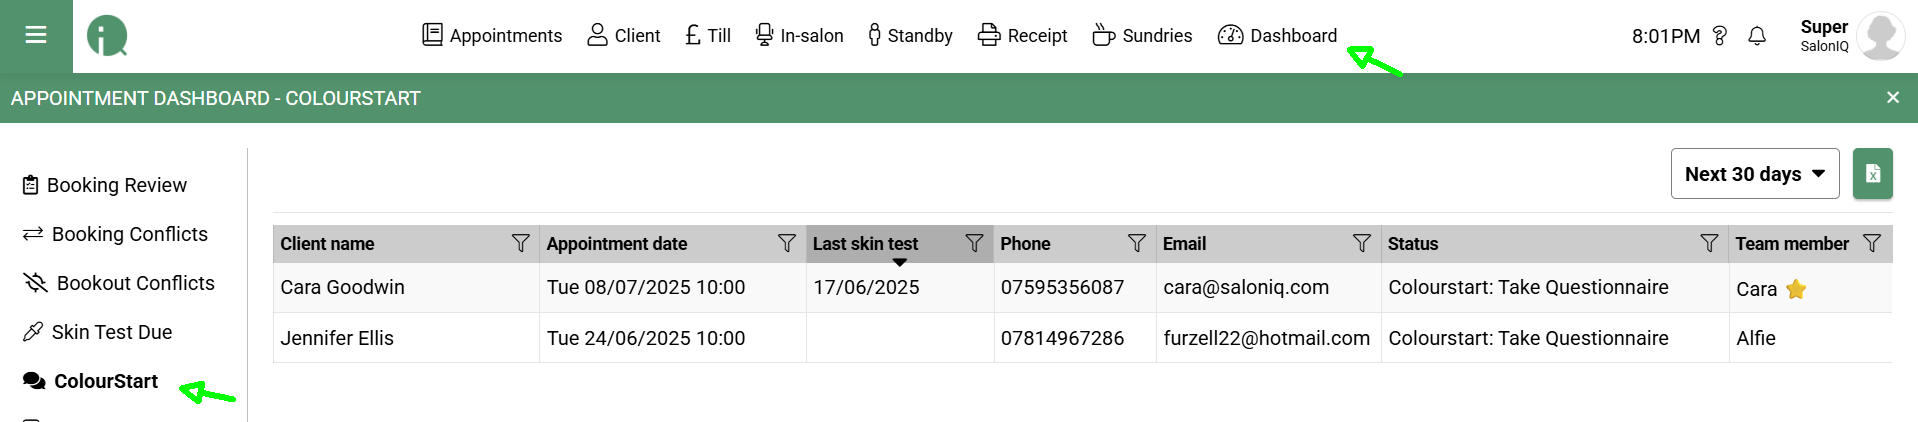Click the SalonIQ logo icon
This screenshot has height=422, width=1918.
107,36
